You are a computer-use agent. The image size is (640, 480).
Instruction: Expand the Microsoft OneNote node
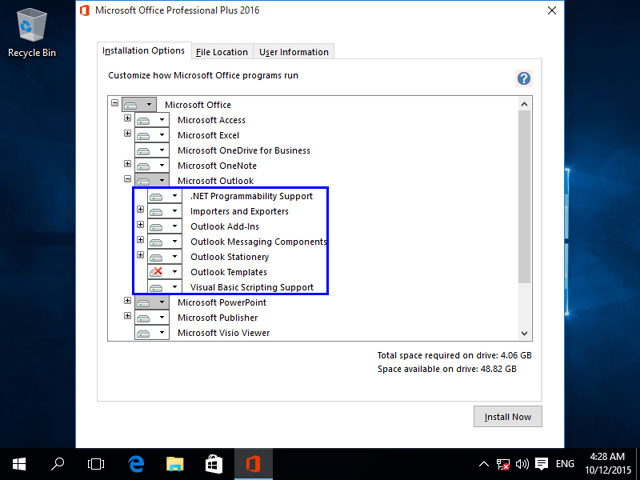tap(127, 164)
